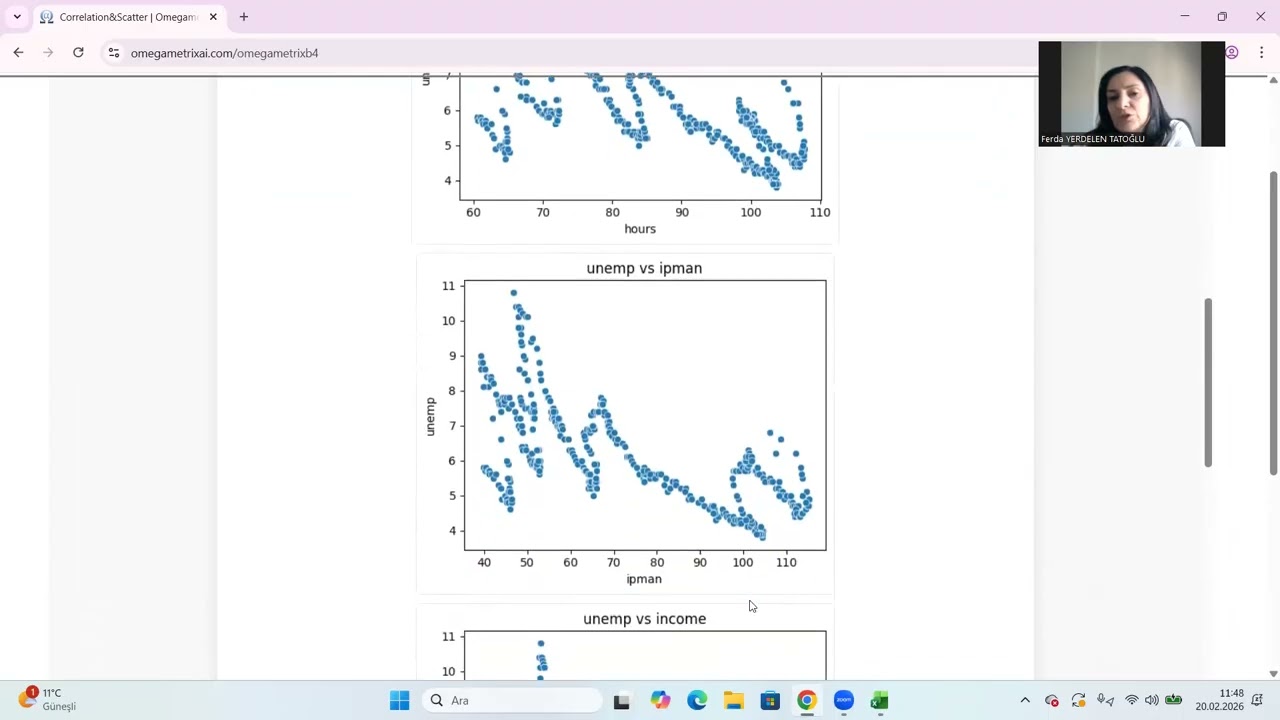This screenshot has width=1280, height=720.
Task: Open Microsoft Store from the taskbar
Action: (770, 700)
